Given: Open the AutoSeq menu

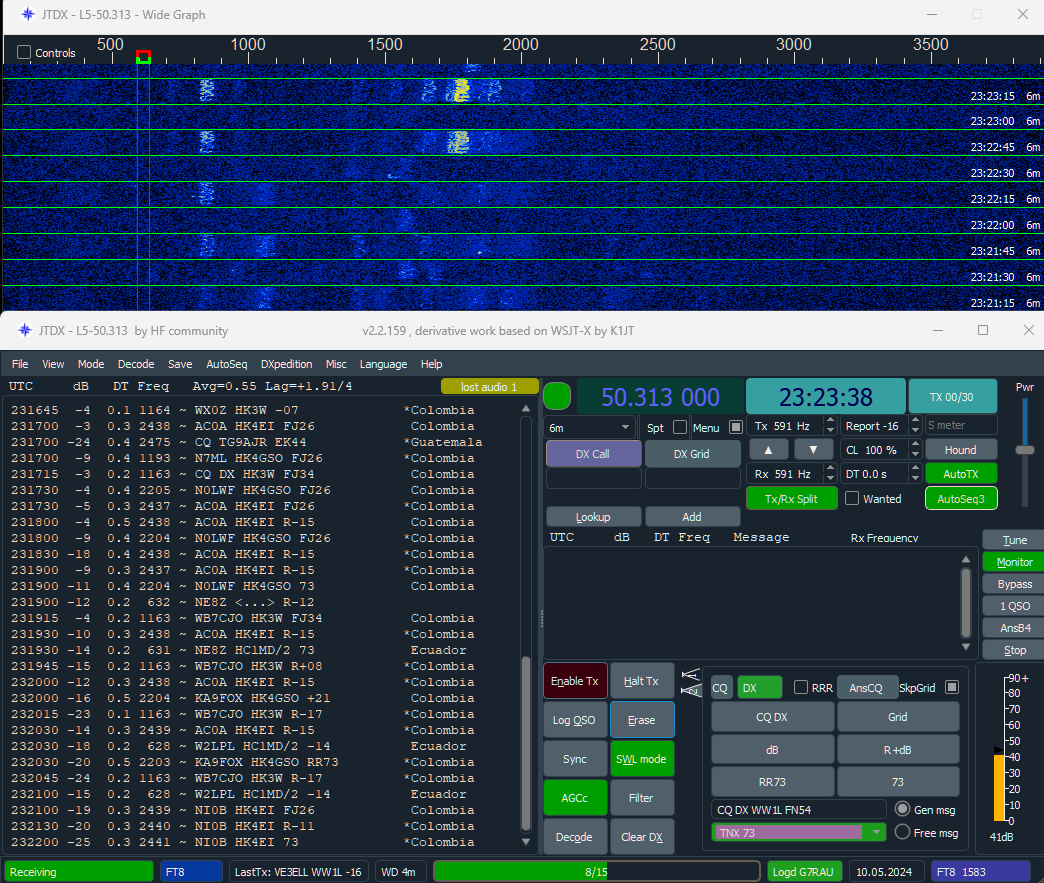Looking at the screenshot, I should click(x=226, y=364).
